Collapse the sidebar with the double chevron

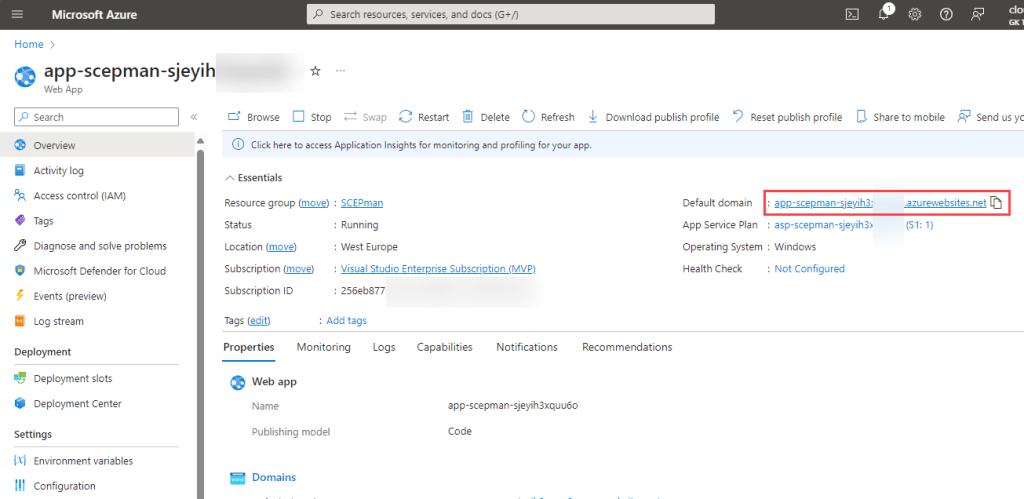point(194,117)
